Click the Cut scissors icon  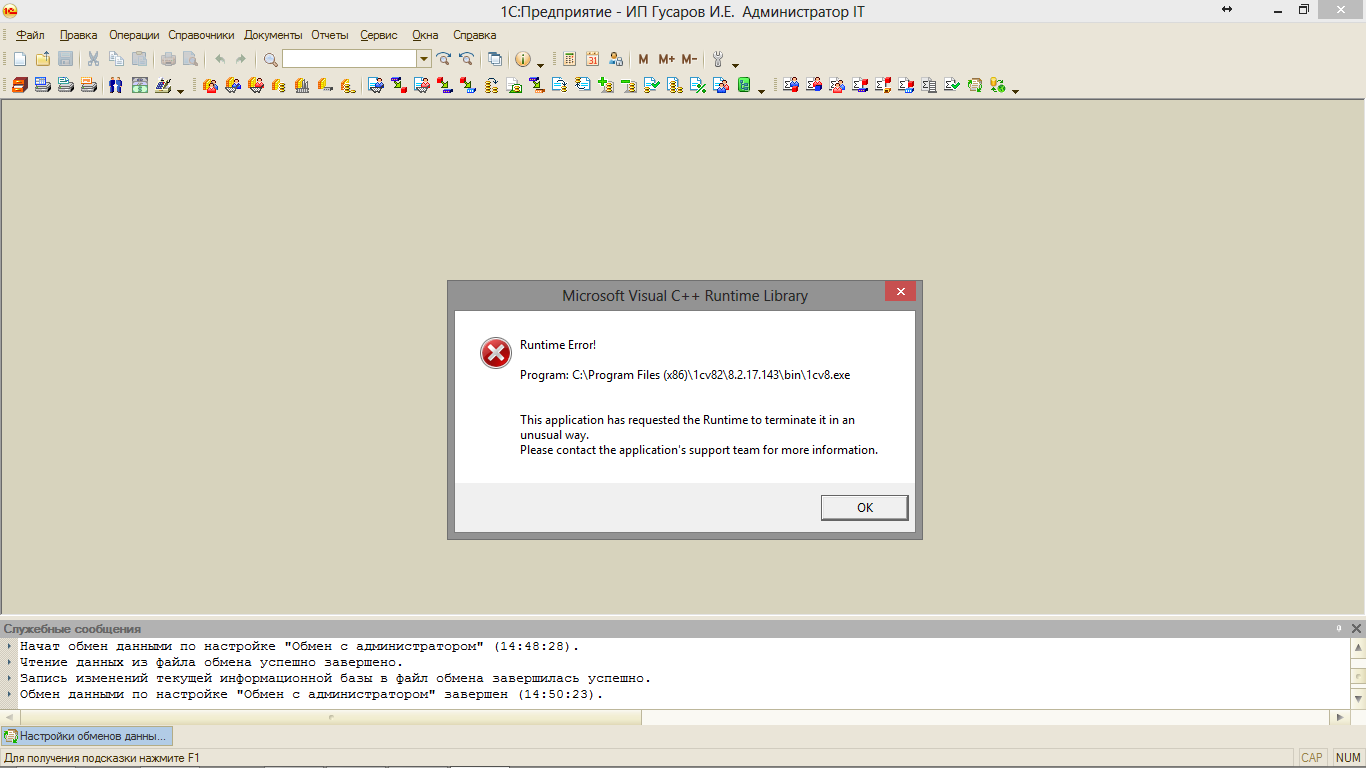93,59
